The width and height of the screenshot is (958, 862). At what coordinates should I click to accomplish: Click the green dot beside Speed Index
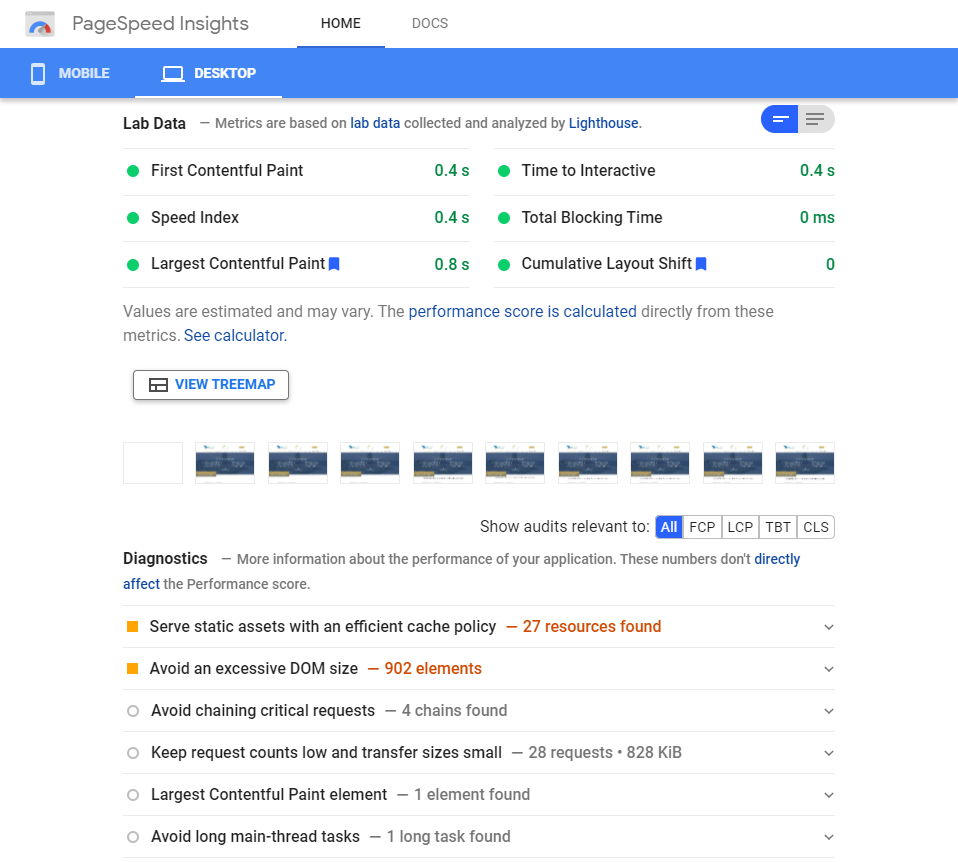133,217
